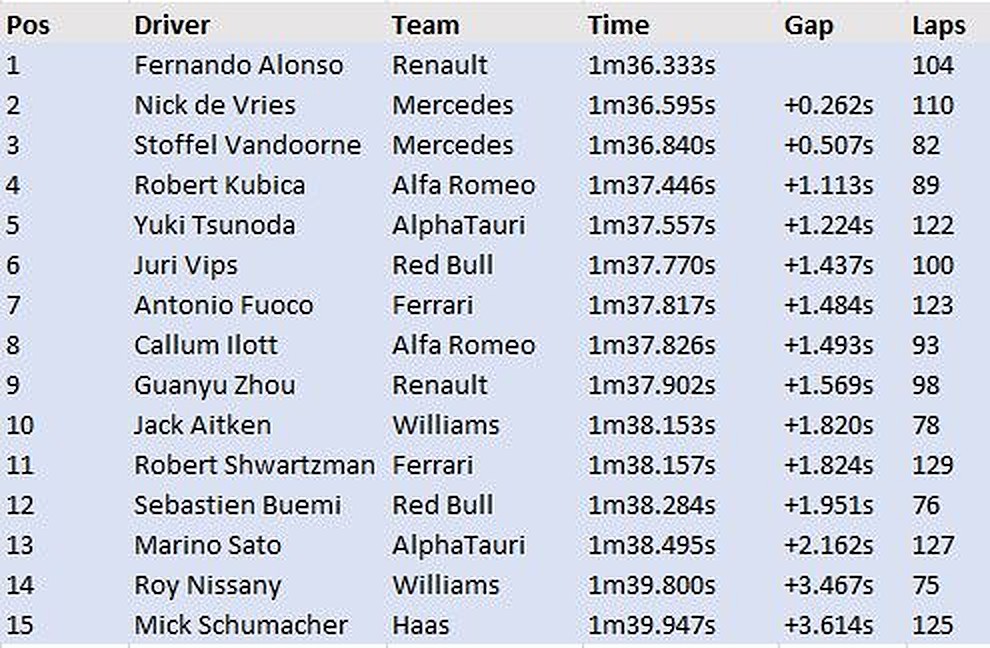Select the Sebastien Buemi cell
990x648 pixels.
pyautogui.click(x=237, y=505)
